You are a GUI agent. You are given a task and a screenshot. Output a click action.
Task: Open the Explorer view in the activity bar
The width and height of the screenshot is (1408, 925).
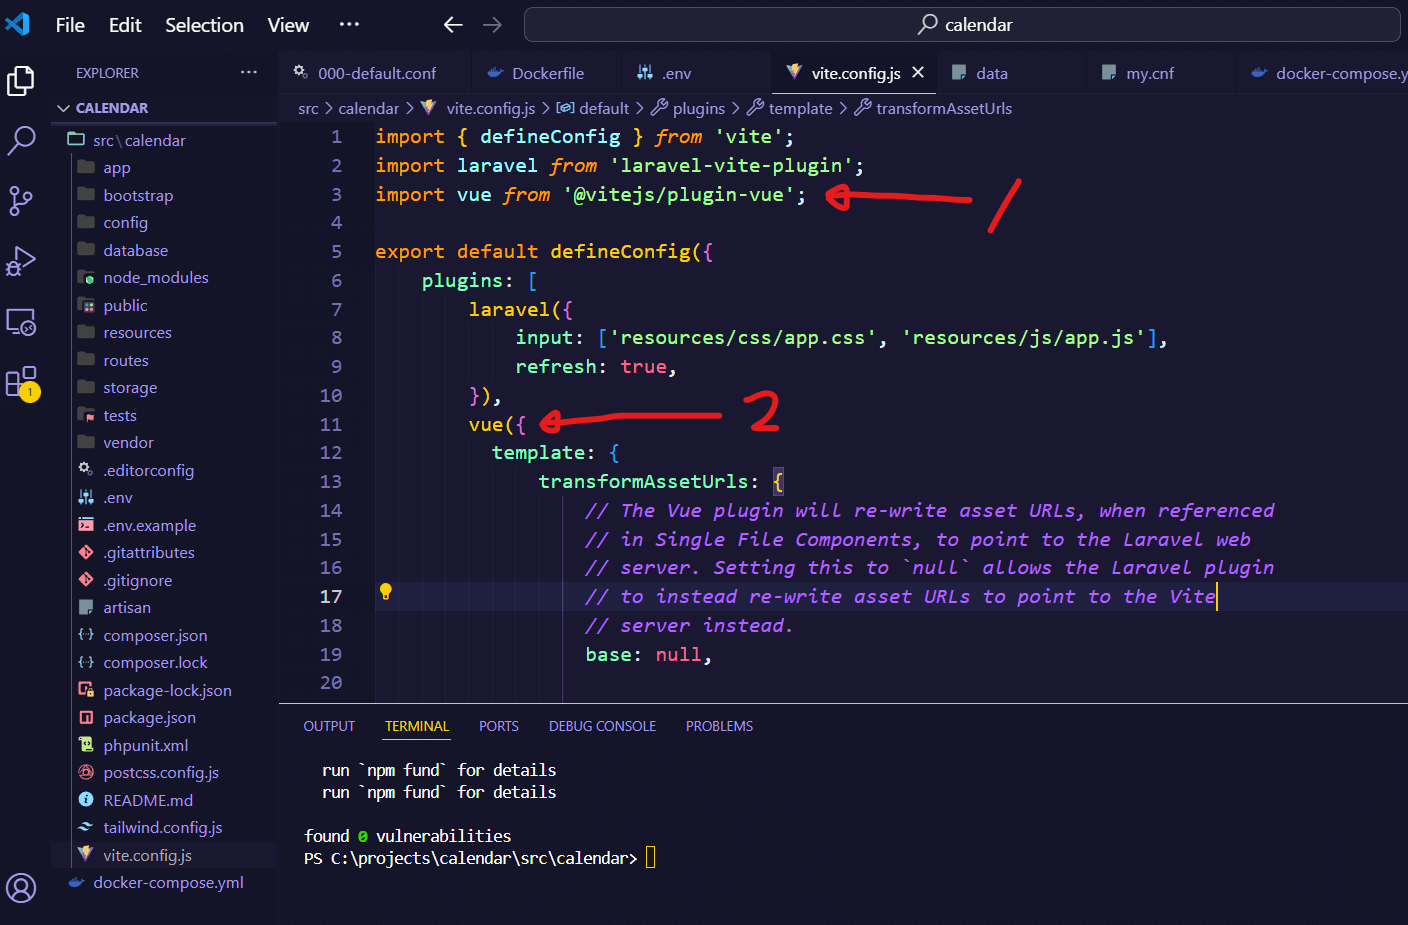[20, 81]
